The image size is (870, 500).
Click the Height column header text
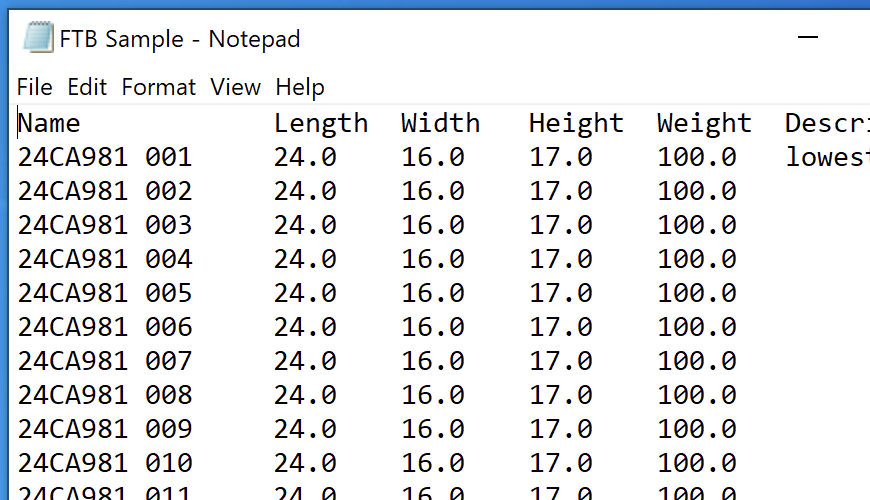pyautogui.click(x=576, y=124)
